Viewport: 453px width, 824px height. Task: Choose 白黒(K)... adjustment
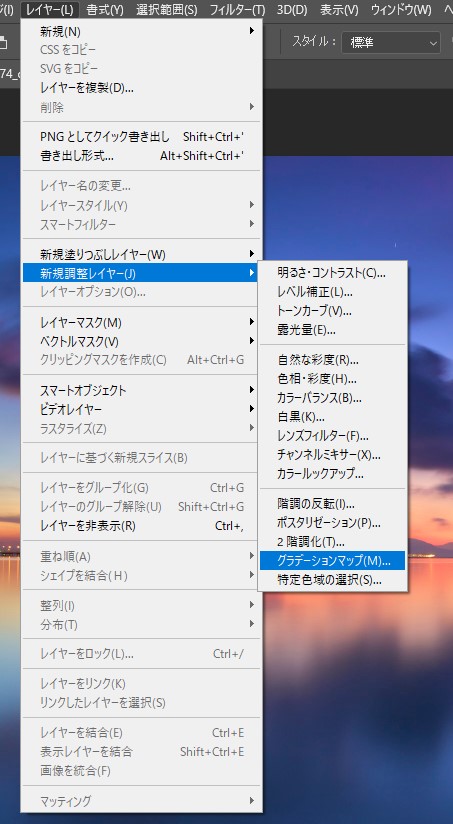[333, 417]
